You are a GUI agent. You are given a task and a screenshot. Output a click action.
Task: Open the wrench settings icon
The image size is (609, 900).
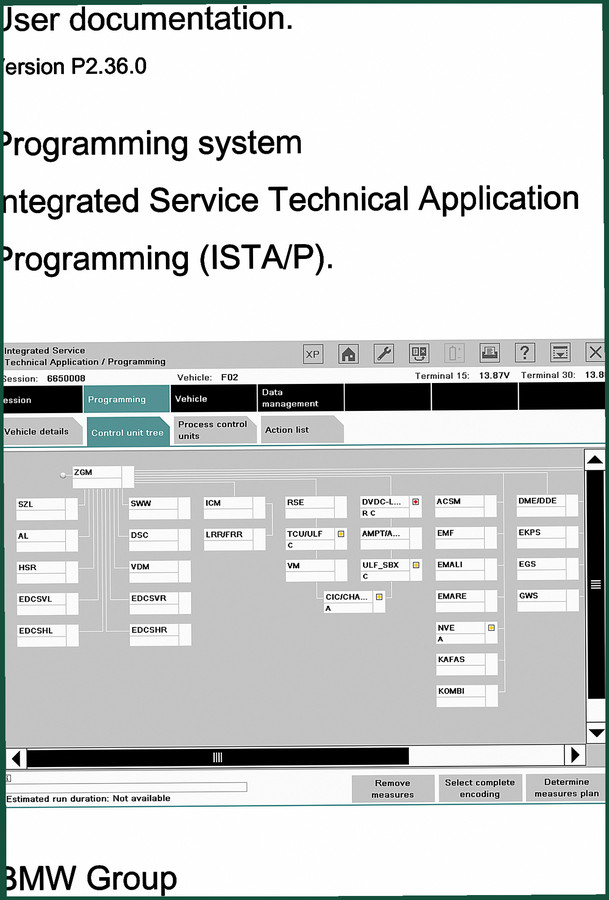(383, 354)
